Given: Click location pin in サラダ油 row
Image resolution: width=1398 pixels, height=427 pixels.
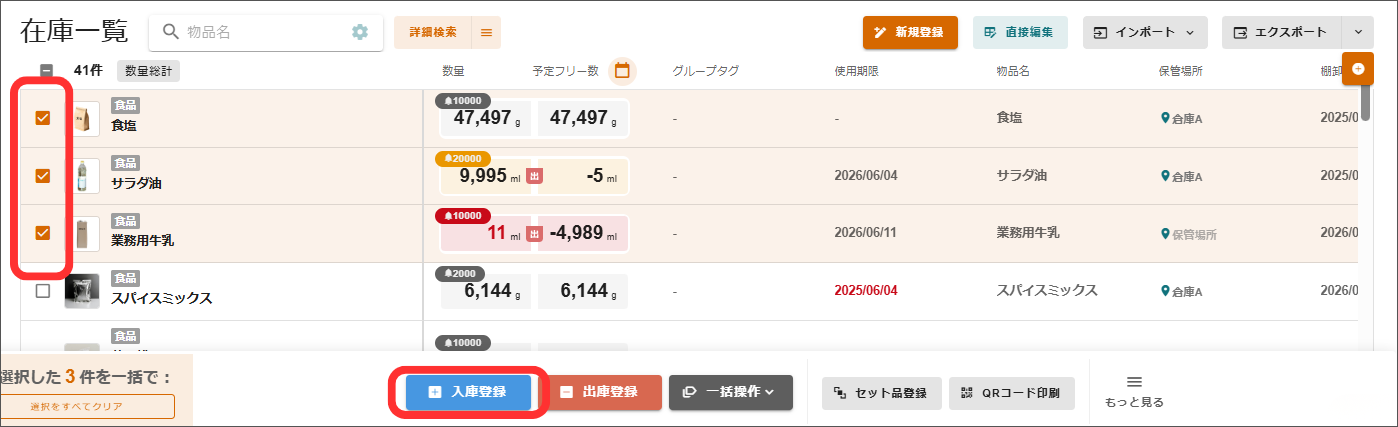Looking at the screenshot, I should [1165, 176].
